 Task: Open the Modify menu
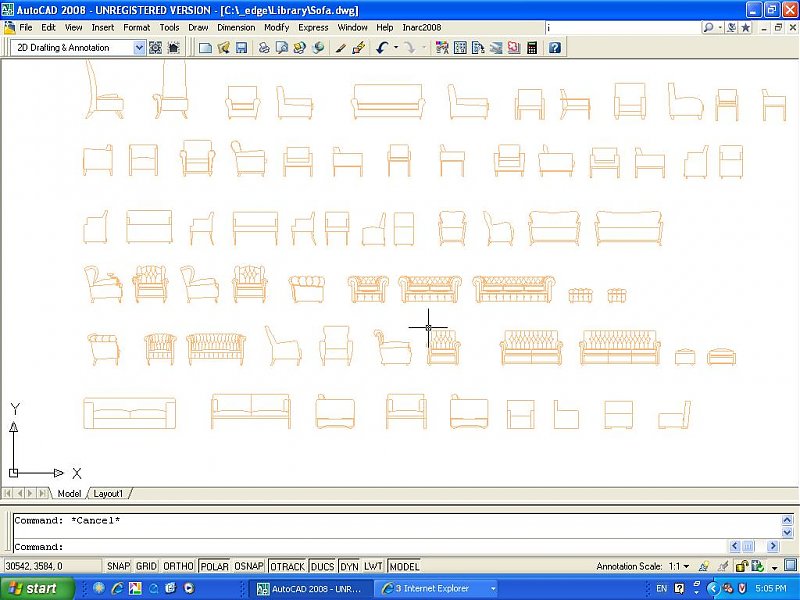pyautogui.click(x=277, y=28)
